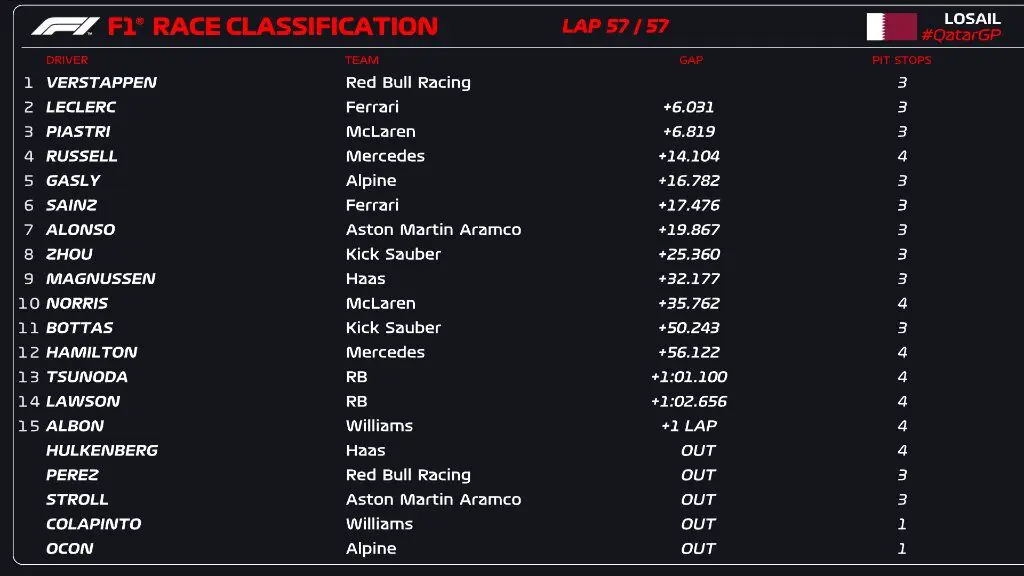Select the GAP column header

point(691,60)
